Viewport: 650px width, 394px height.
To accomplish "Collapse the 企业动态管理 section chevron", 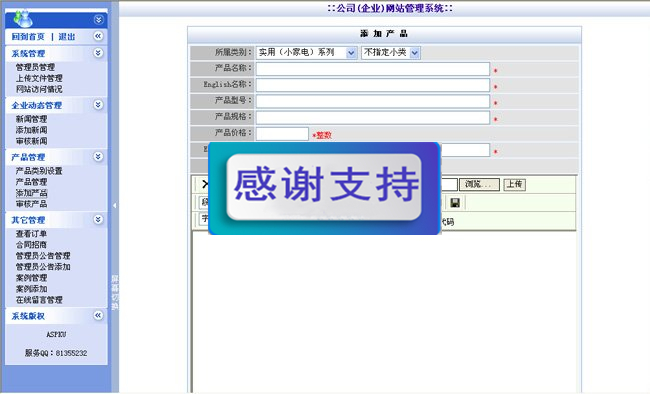I will (98, 105).
